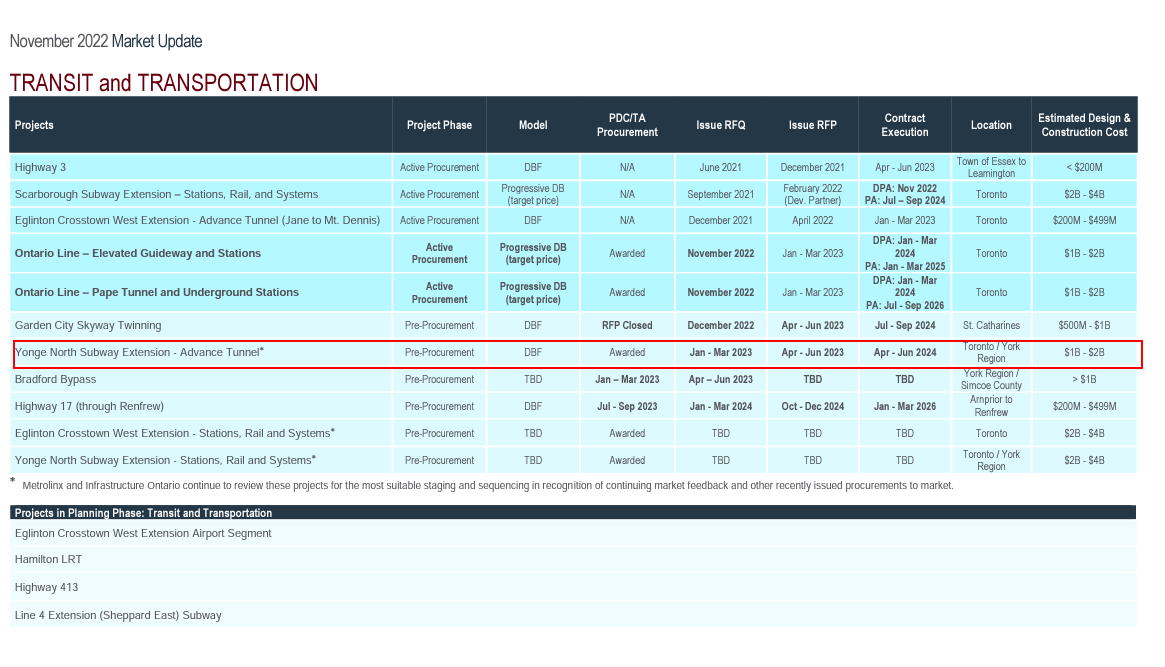This screenshot has height=667, width=1165.
Task: Click the TRANSIT and TRANSPORTATION heading
Action: 163,82
